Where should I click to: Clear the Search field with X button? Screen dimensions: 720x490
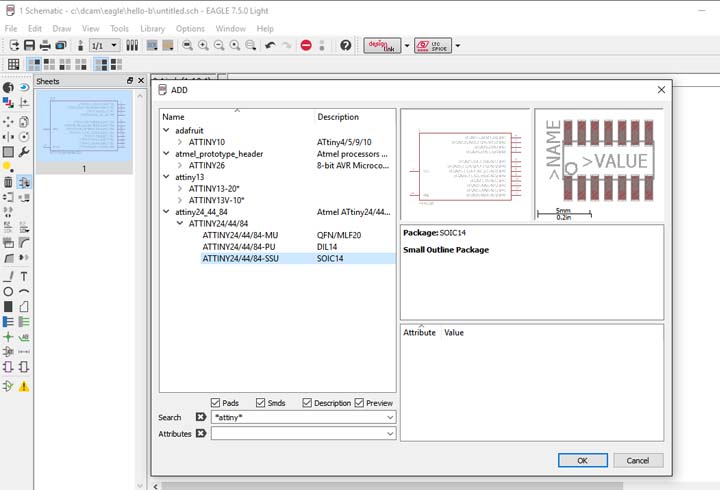(201, 417)
